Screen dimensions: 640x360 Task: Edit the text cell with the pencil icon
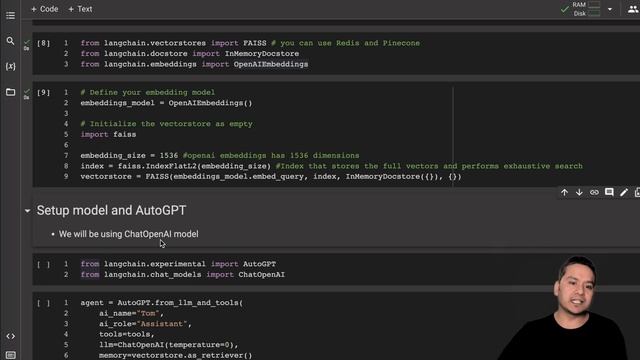coord(624,192)
